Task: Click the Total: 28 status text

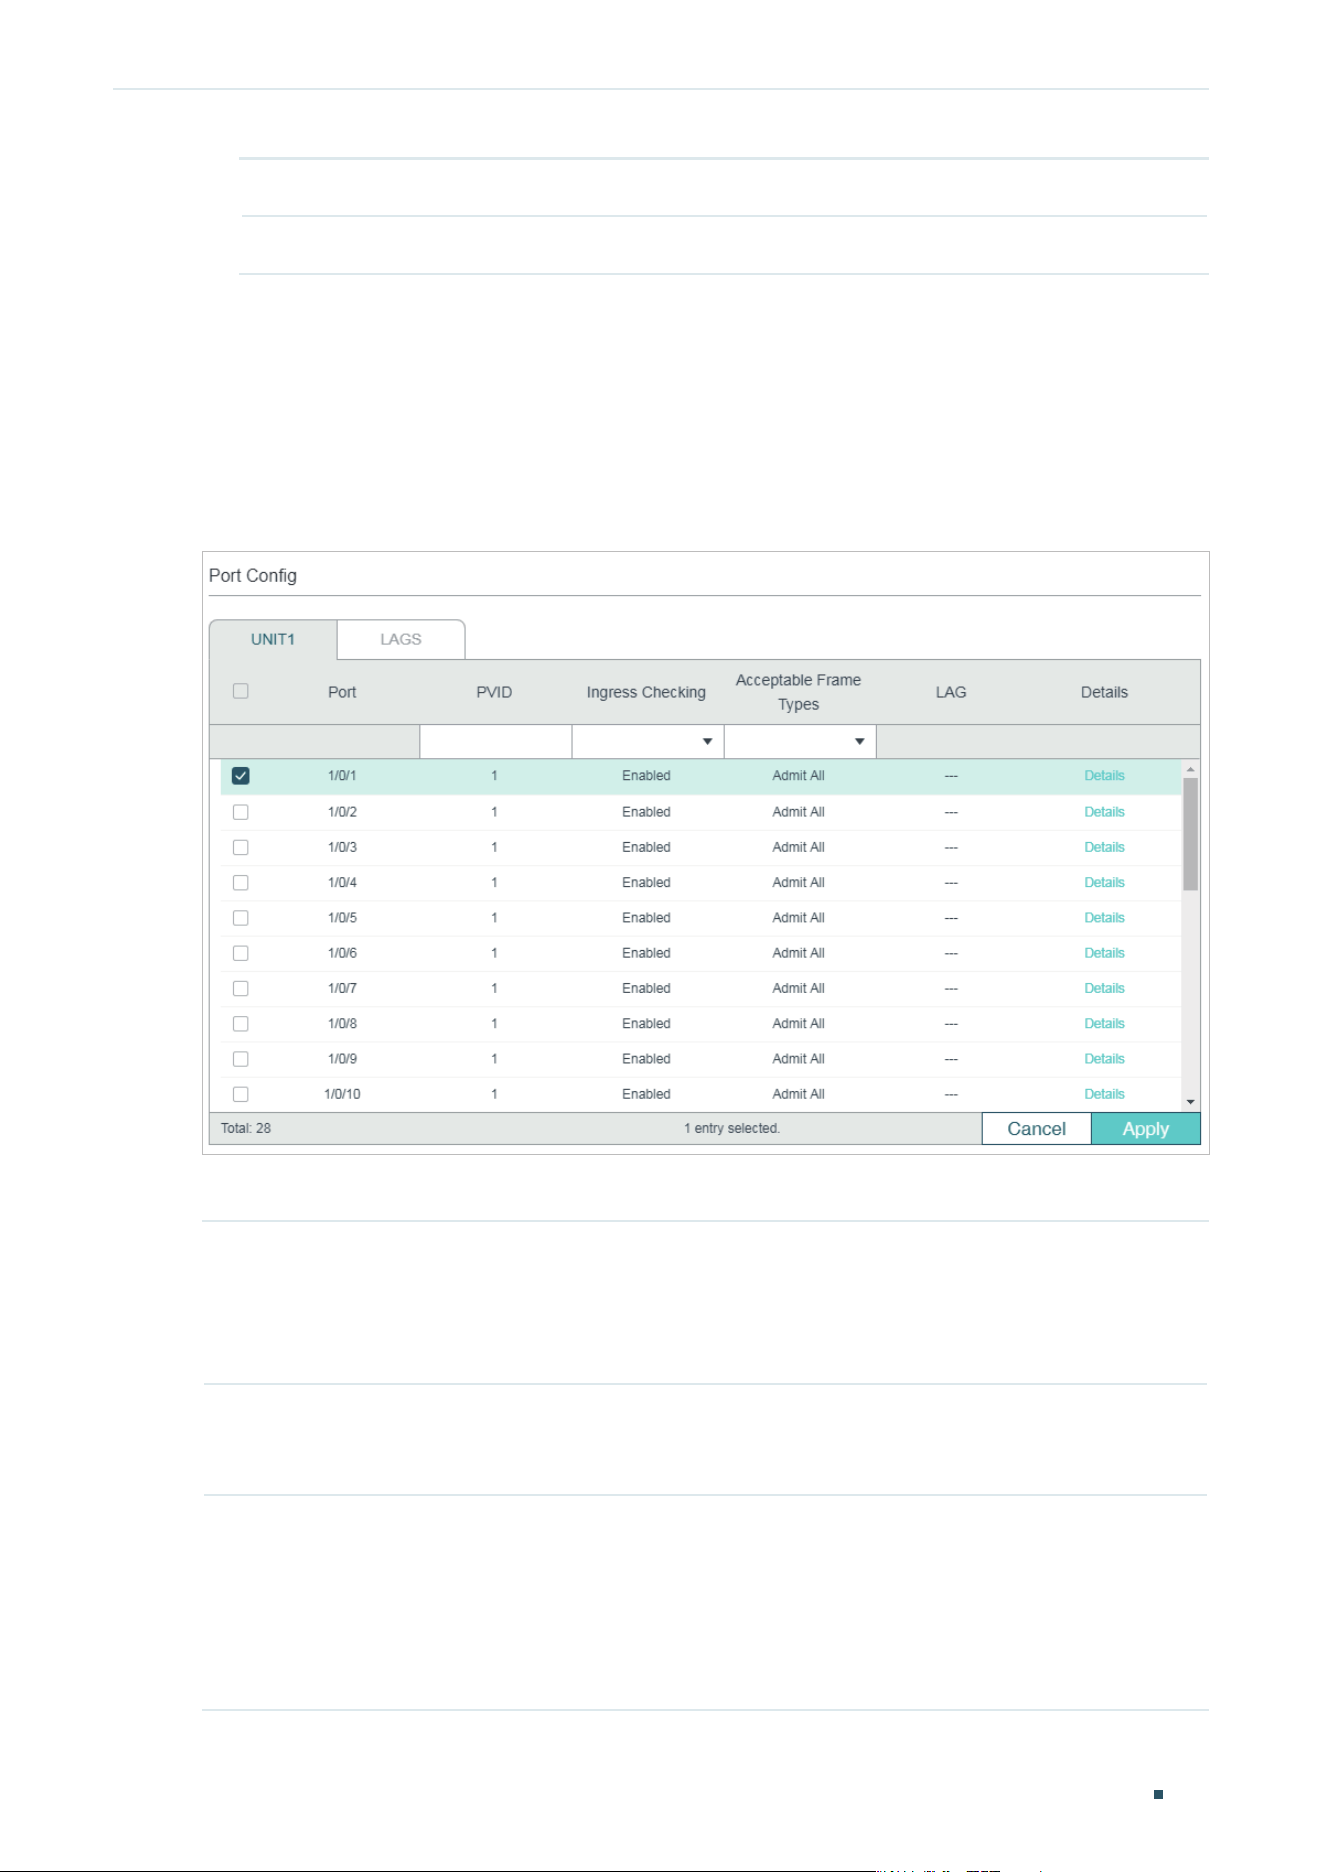Action: [246, 1128]
